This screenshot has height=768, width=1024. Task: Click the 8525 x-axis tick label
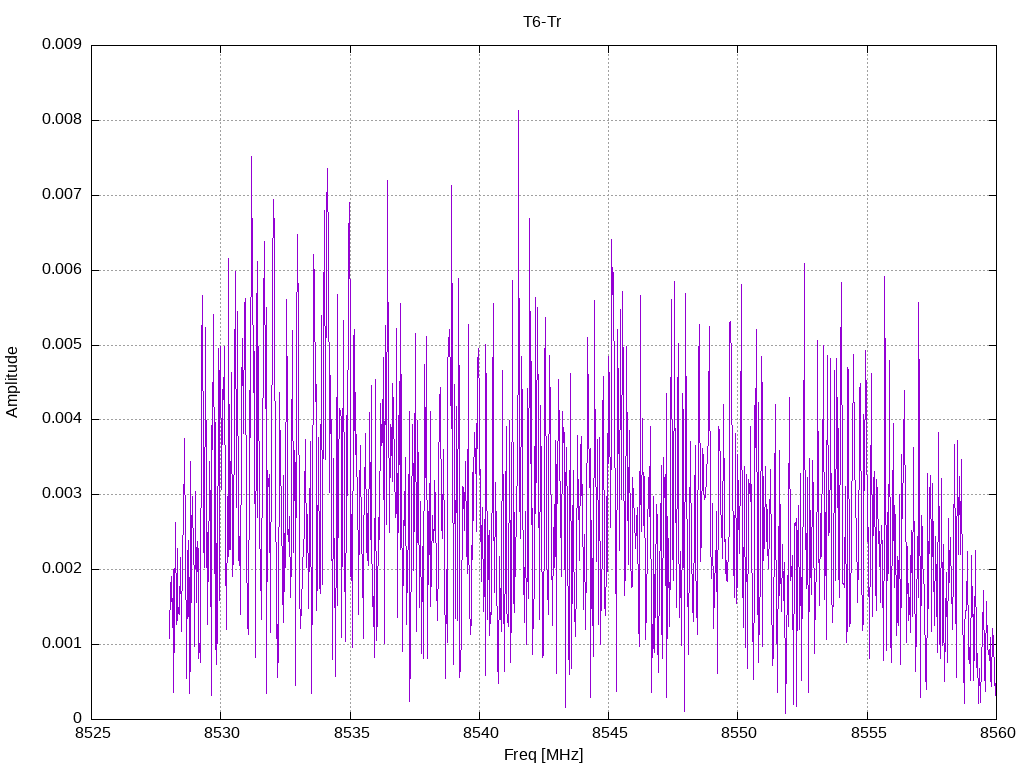pyautogui.click(x=93, y=733)
